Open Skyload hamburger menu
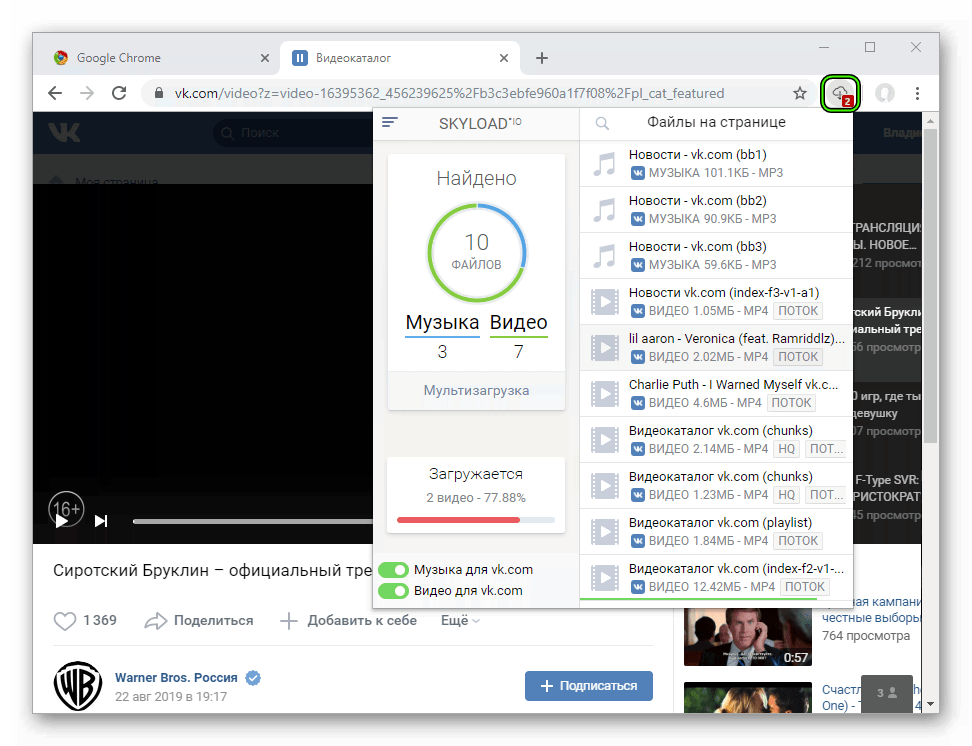 coord(389,122)
